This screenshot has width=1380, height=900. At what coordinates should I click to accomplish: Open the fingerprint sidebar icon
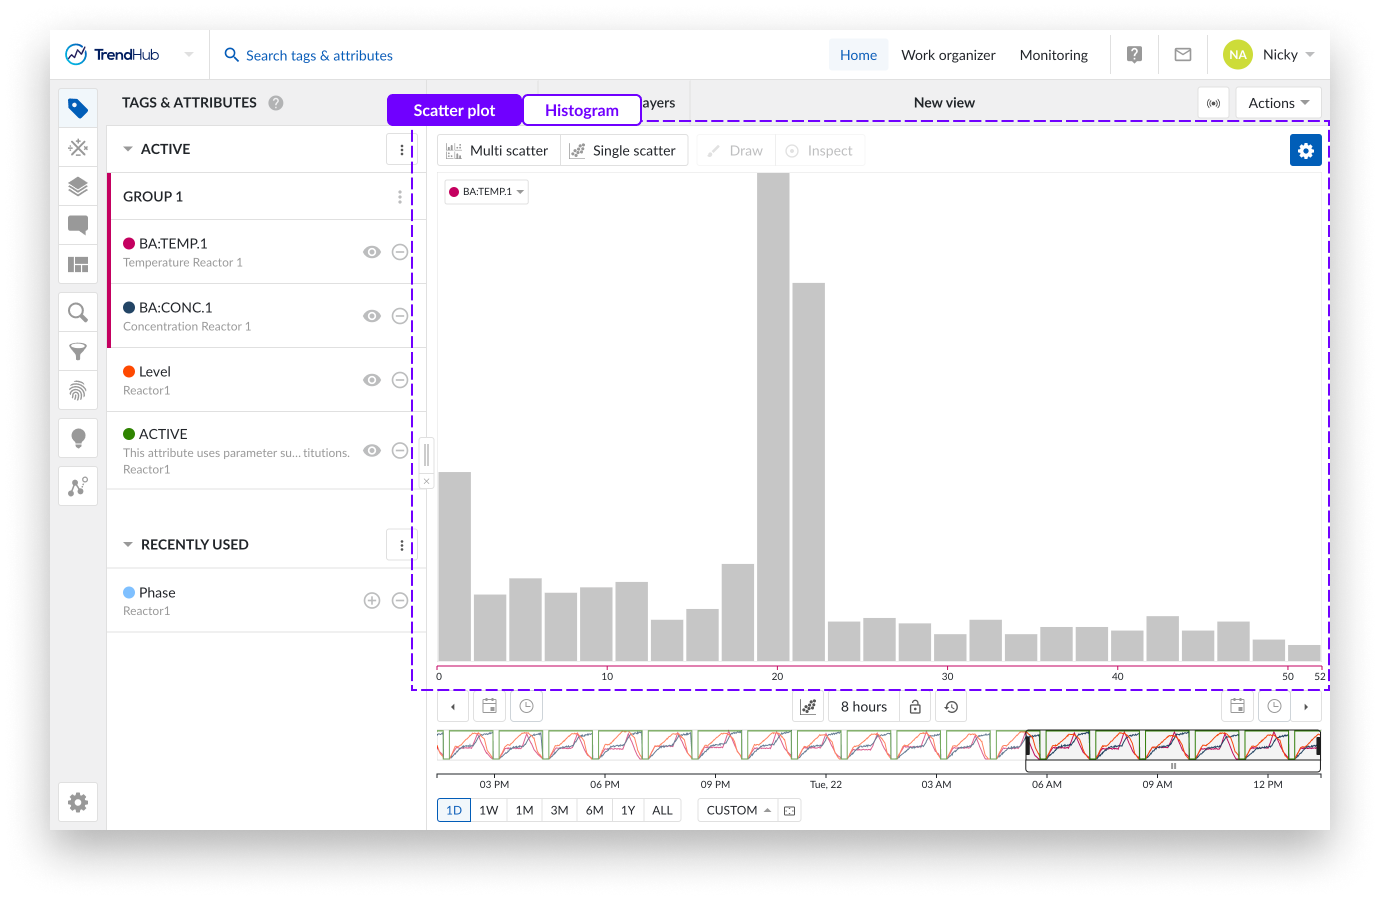(x=78, y=390)
